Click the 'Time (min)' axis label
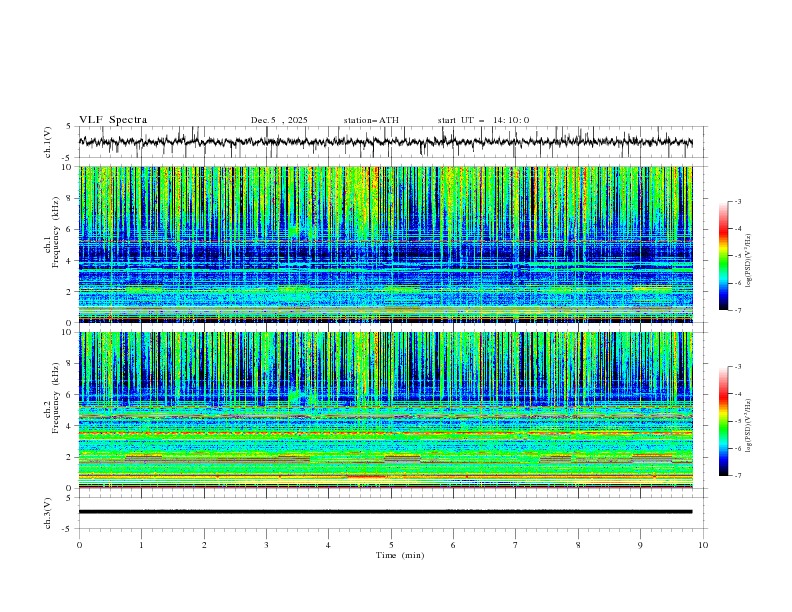 [400, 555]
